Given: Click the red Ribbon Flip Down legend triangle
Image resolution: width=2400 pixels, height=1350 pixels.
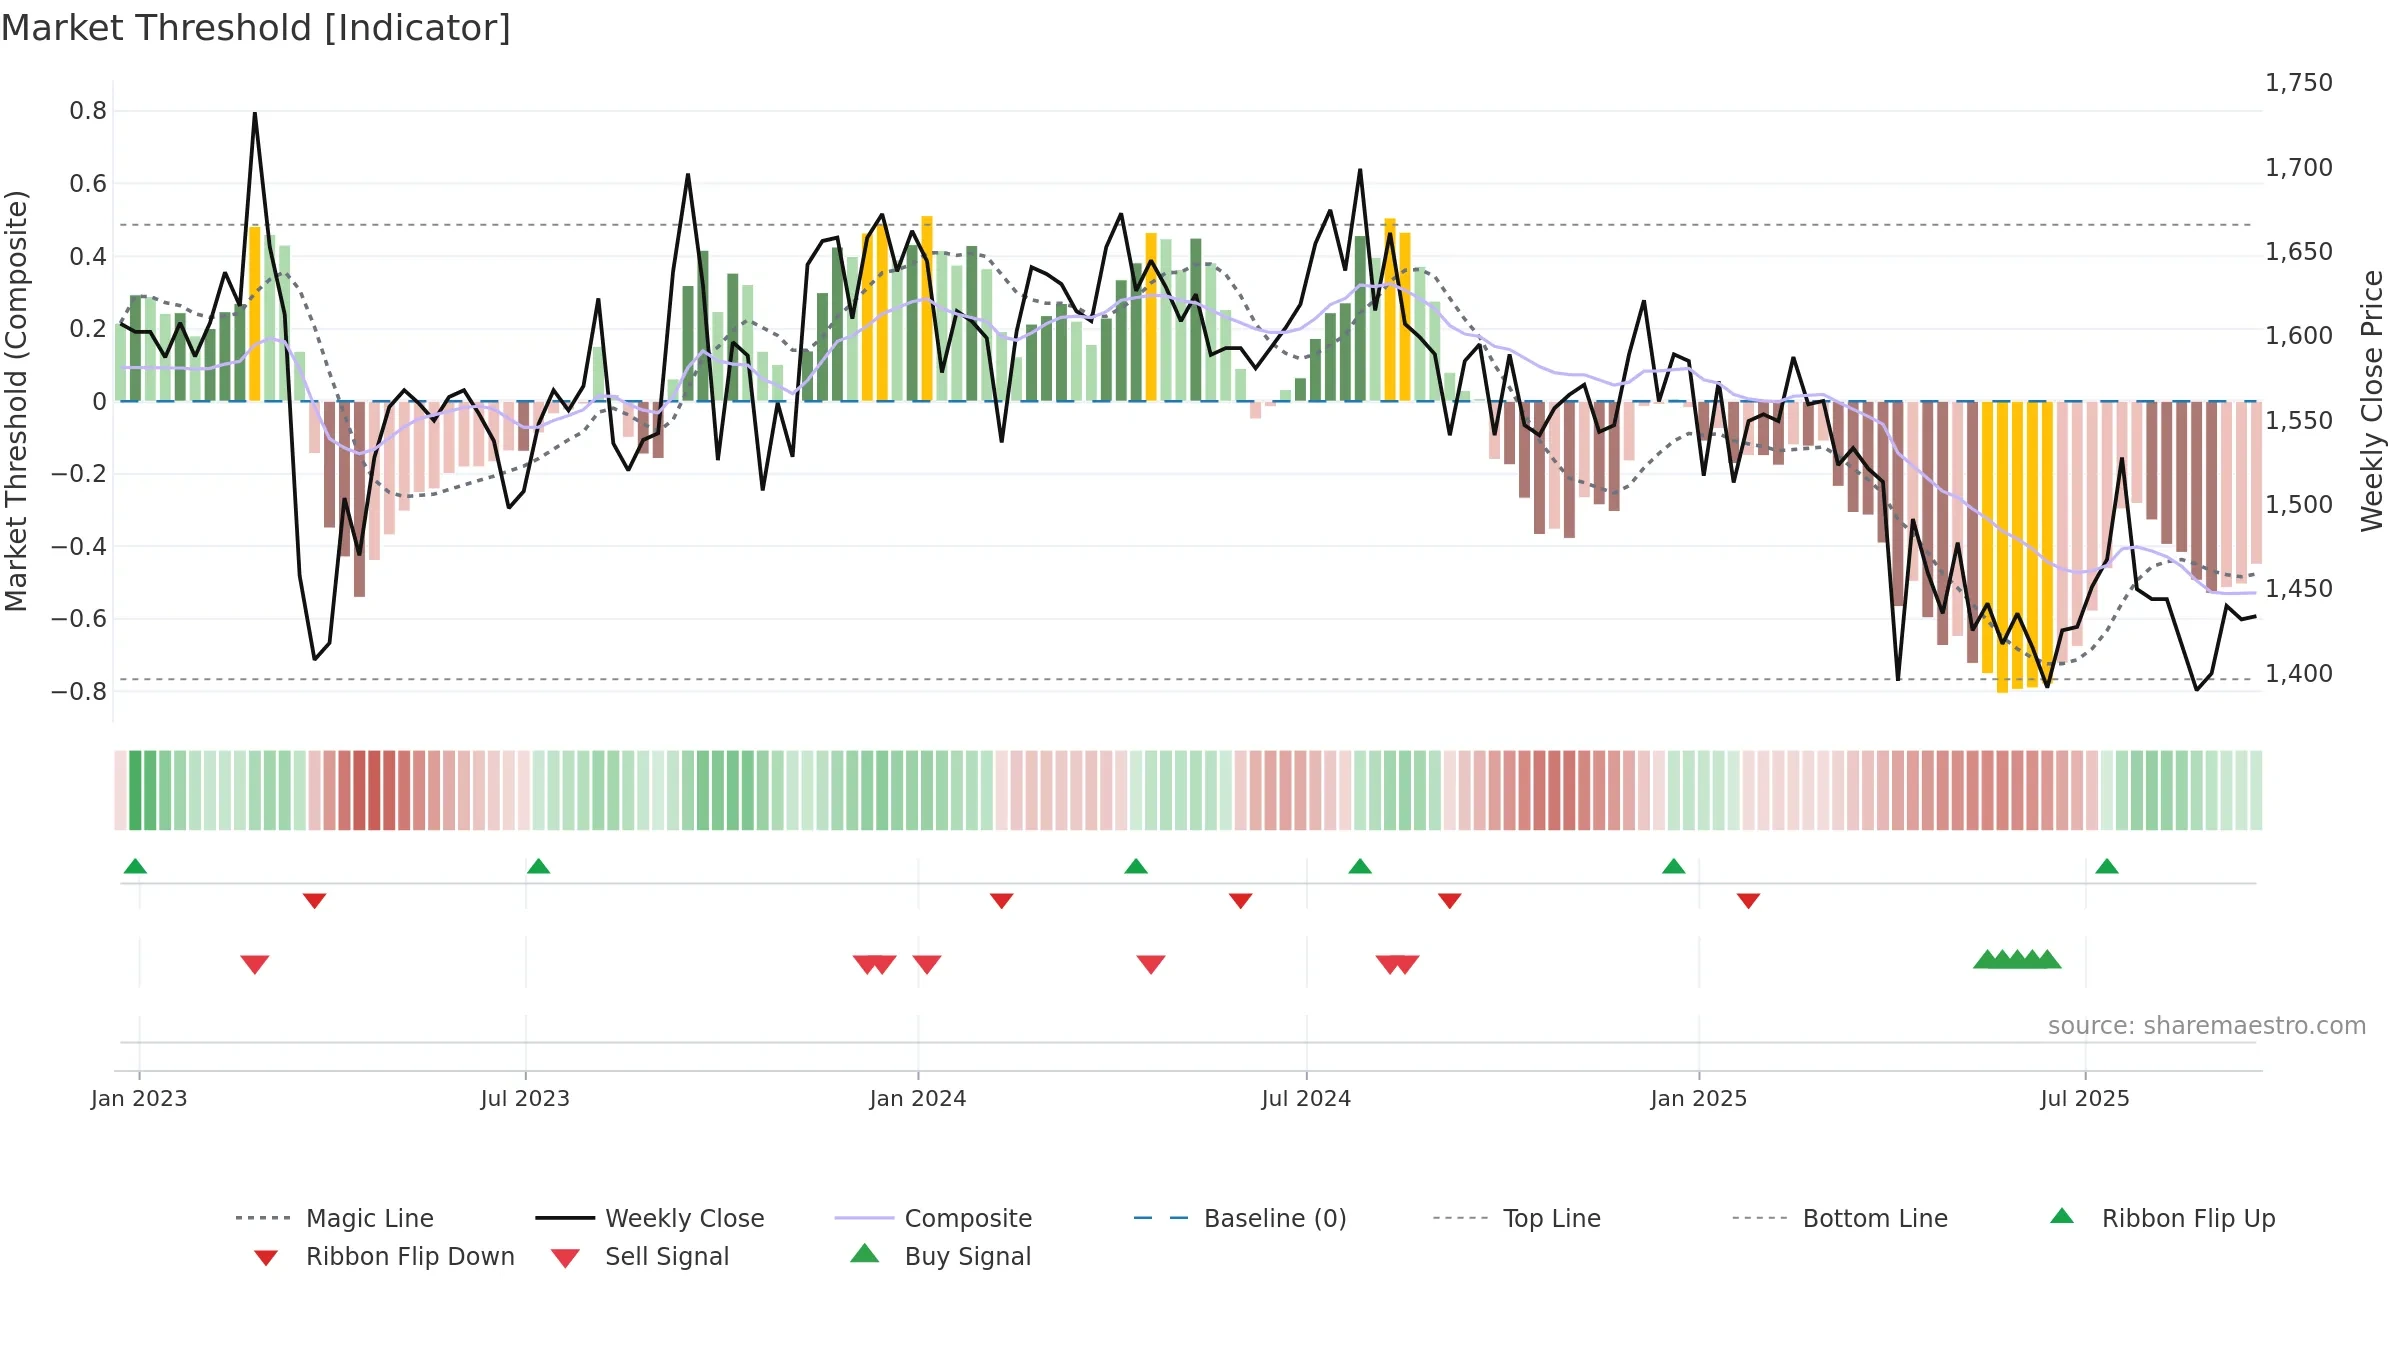Looking at the screenshot, I should coord(266,1258).
